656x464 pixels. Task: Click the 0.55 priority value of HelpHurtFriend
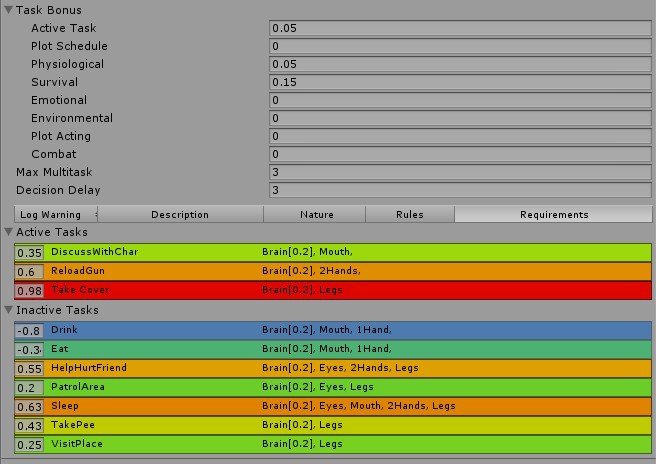pos(29,369)
